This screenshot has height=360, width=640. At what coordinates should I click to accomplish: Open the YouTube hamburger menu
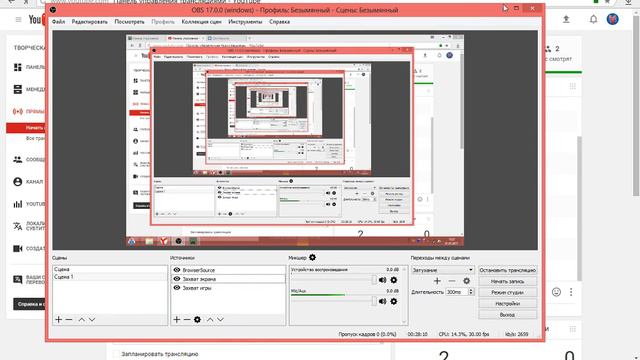18,19
